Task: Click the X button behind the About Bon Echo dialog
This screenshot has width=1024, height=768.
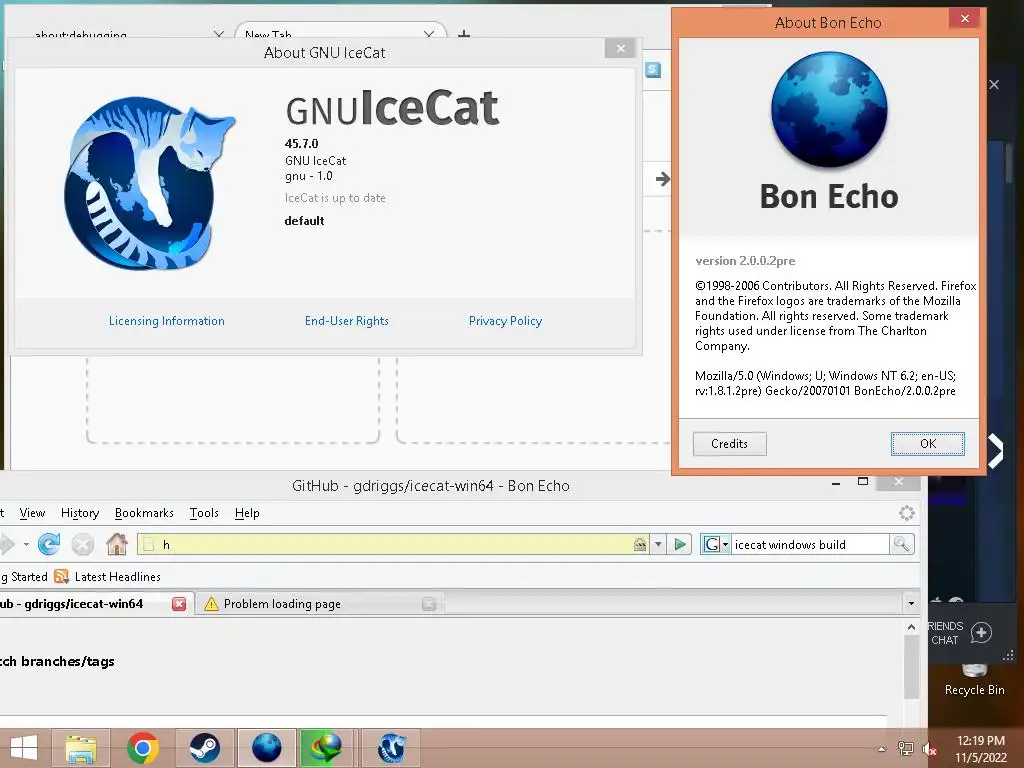Action: (x=994, y=84)
